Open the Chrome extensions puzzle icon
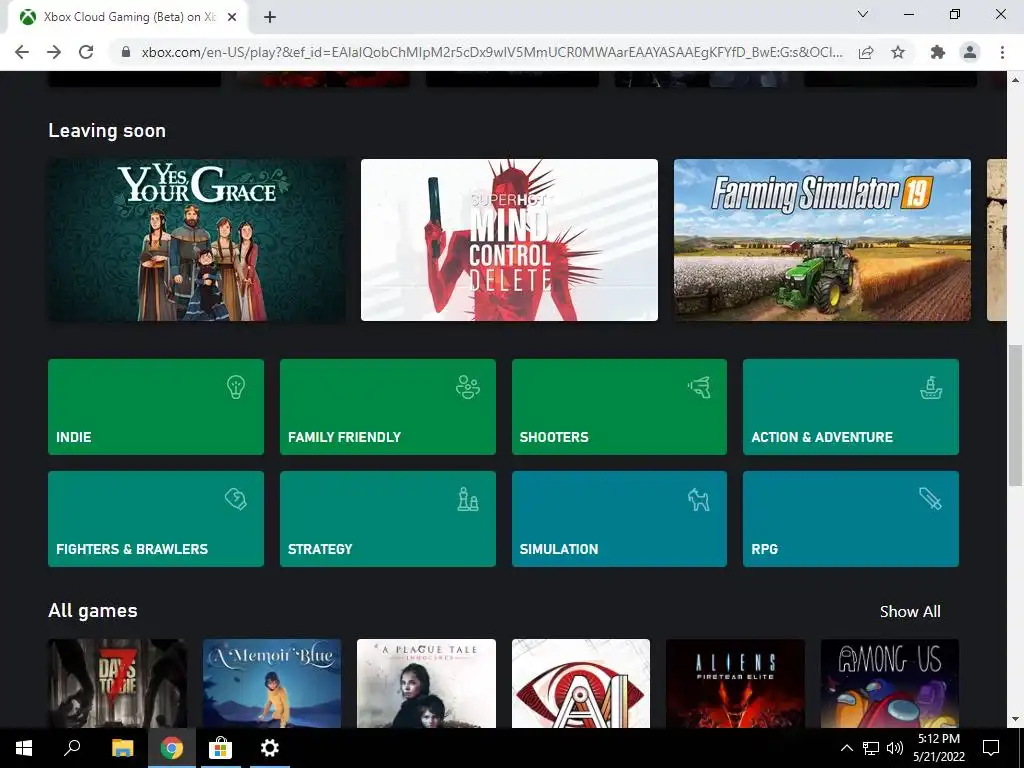Viewport: 1024px width, 768px height. (x=938, y=52)
